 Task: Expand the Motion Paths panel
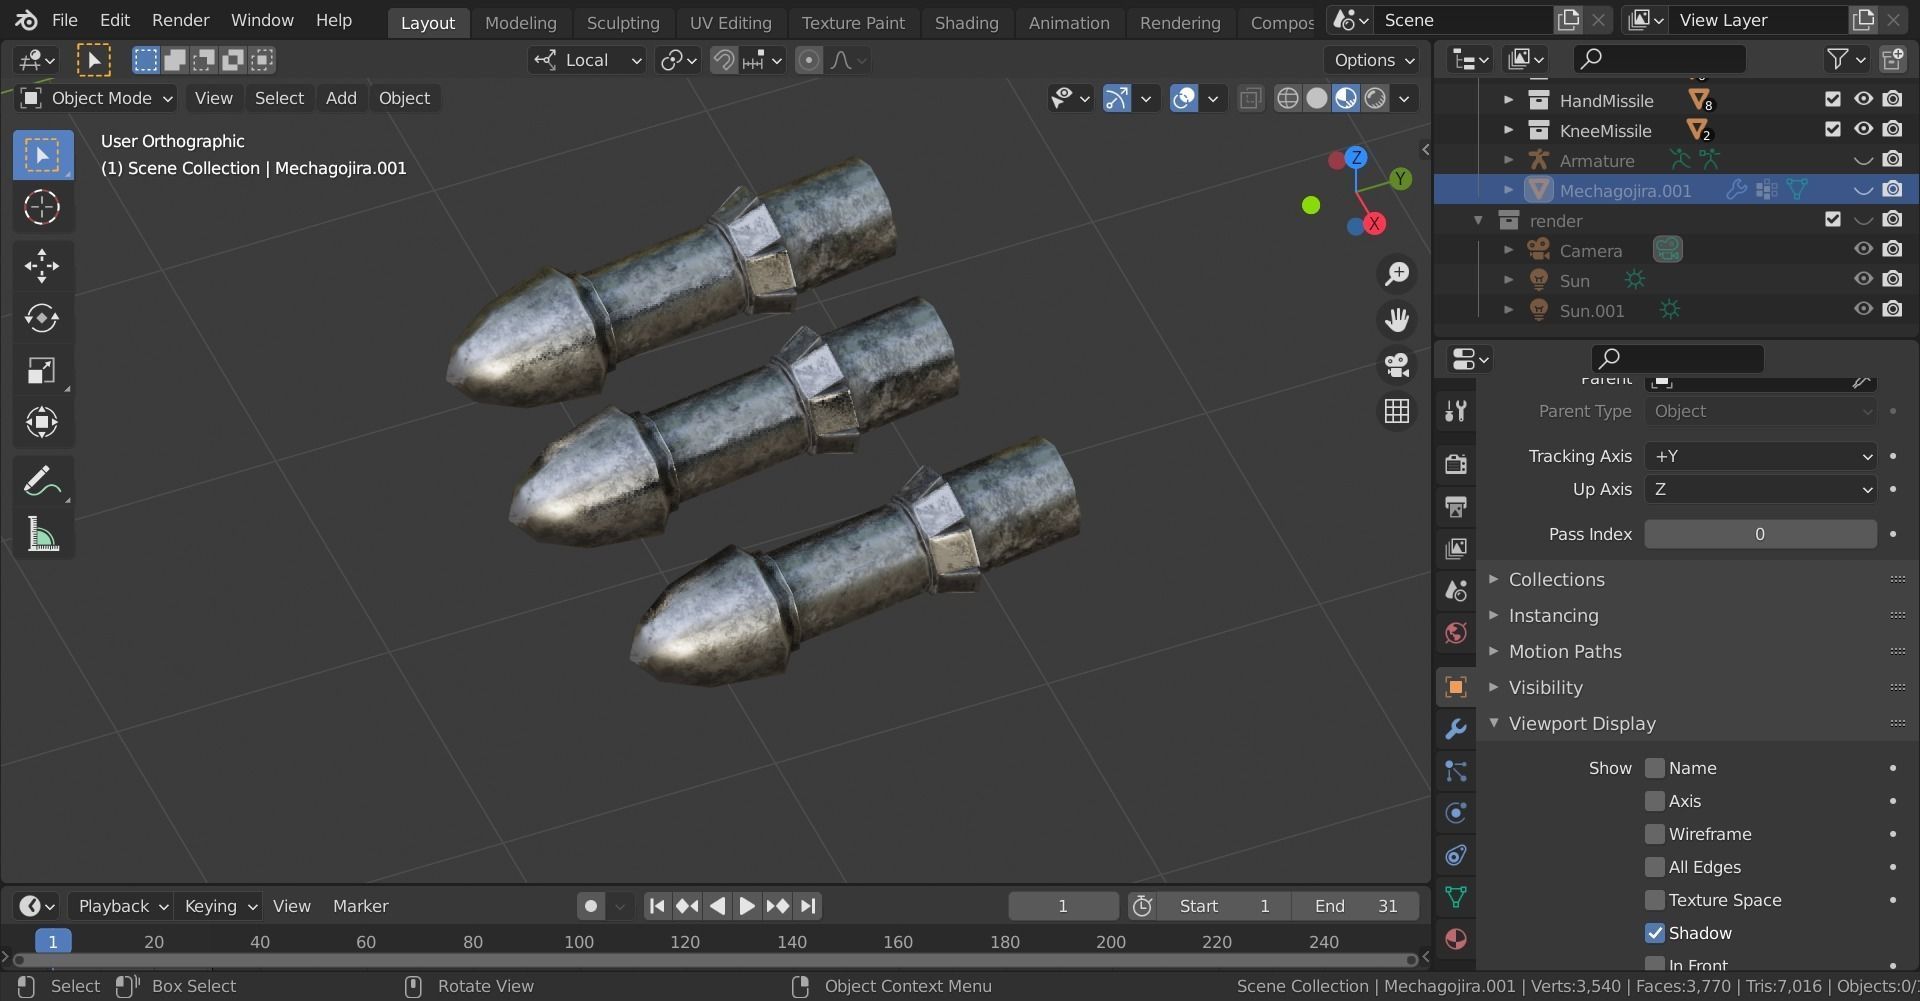pos(1565,651)
